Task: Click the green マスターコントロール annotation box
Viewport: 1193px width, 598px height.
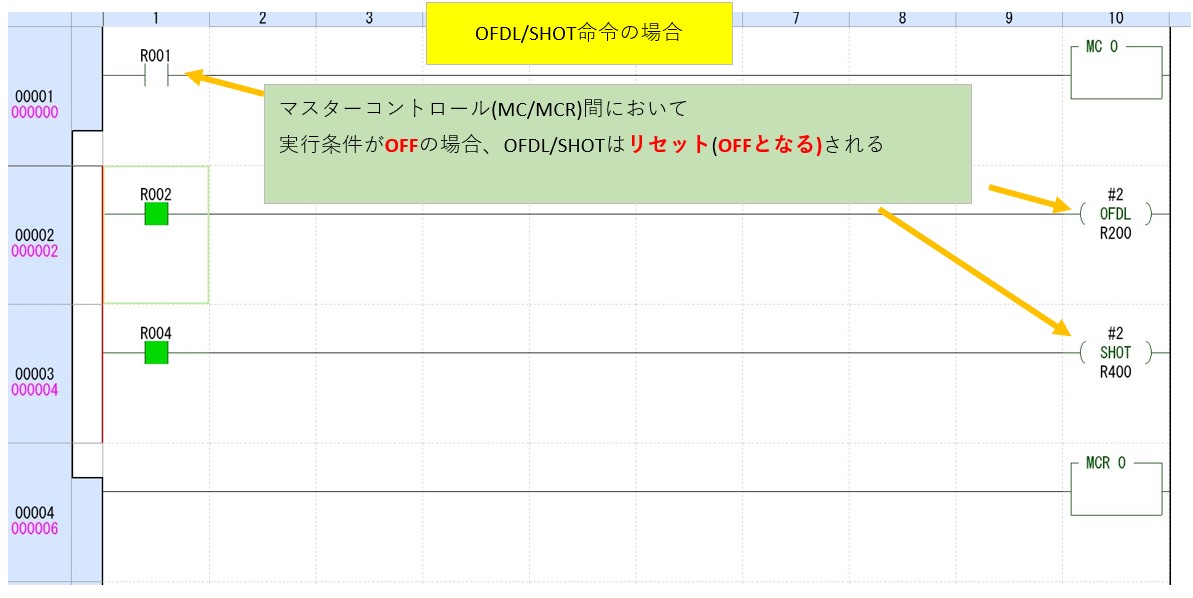Action: click(617, 143)
